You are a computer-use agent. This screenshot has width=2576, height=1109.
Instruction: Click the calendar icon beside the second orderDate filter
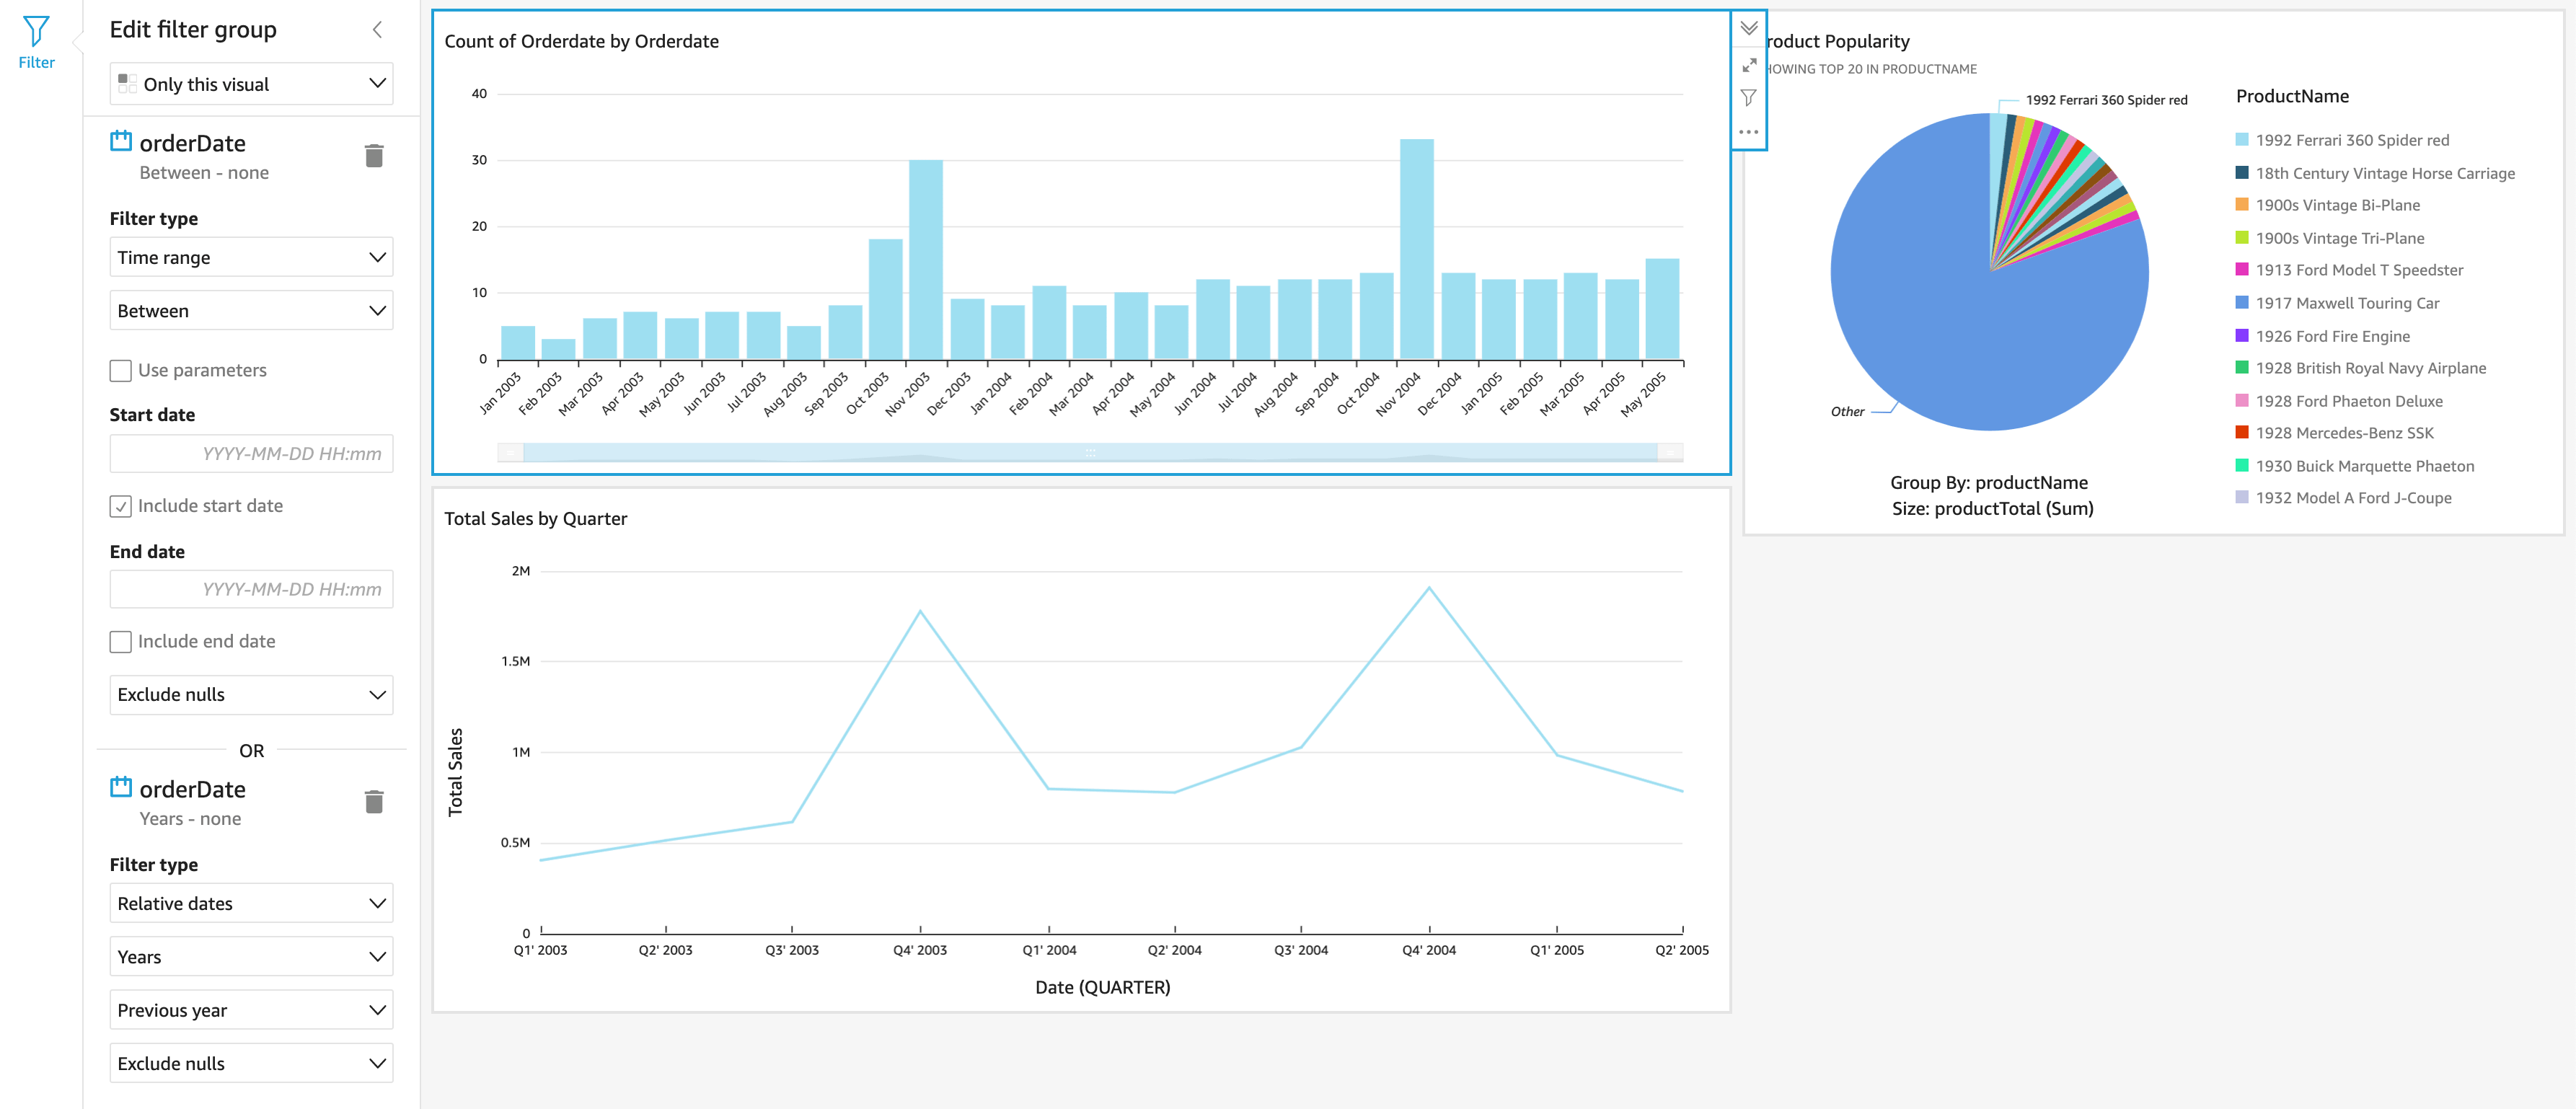[120, 787]
